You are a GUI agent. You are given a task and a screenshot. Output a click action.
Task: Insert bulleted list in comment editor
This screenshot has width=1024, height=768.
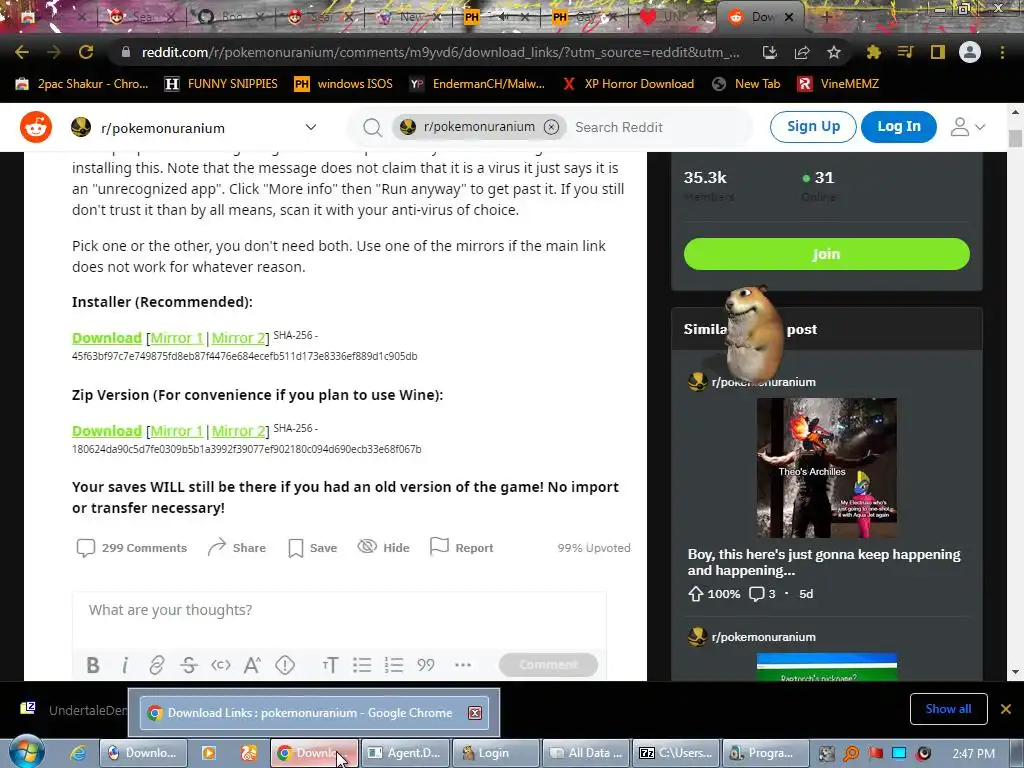click(x=362, y=665)
